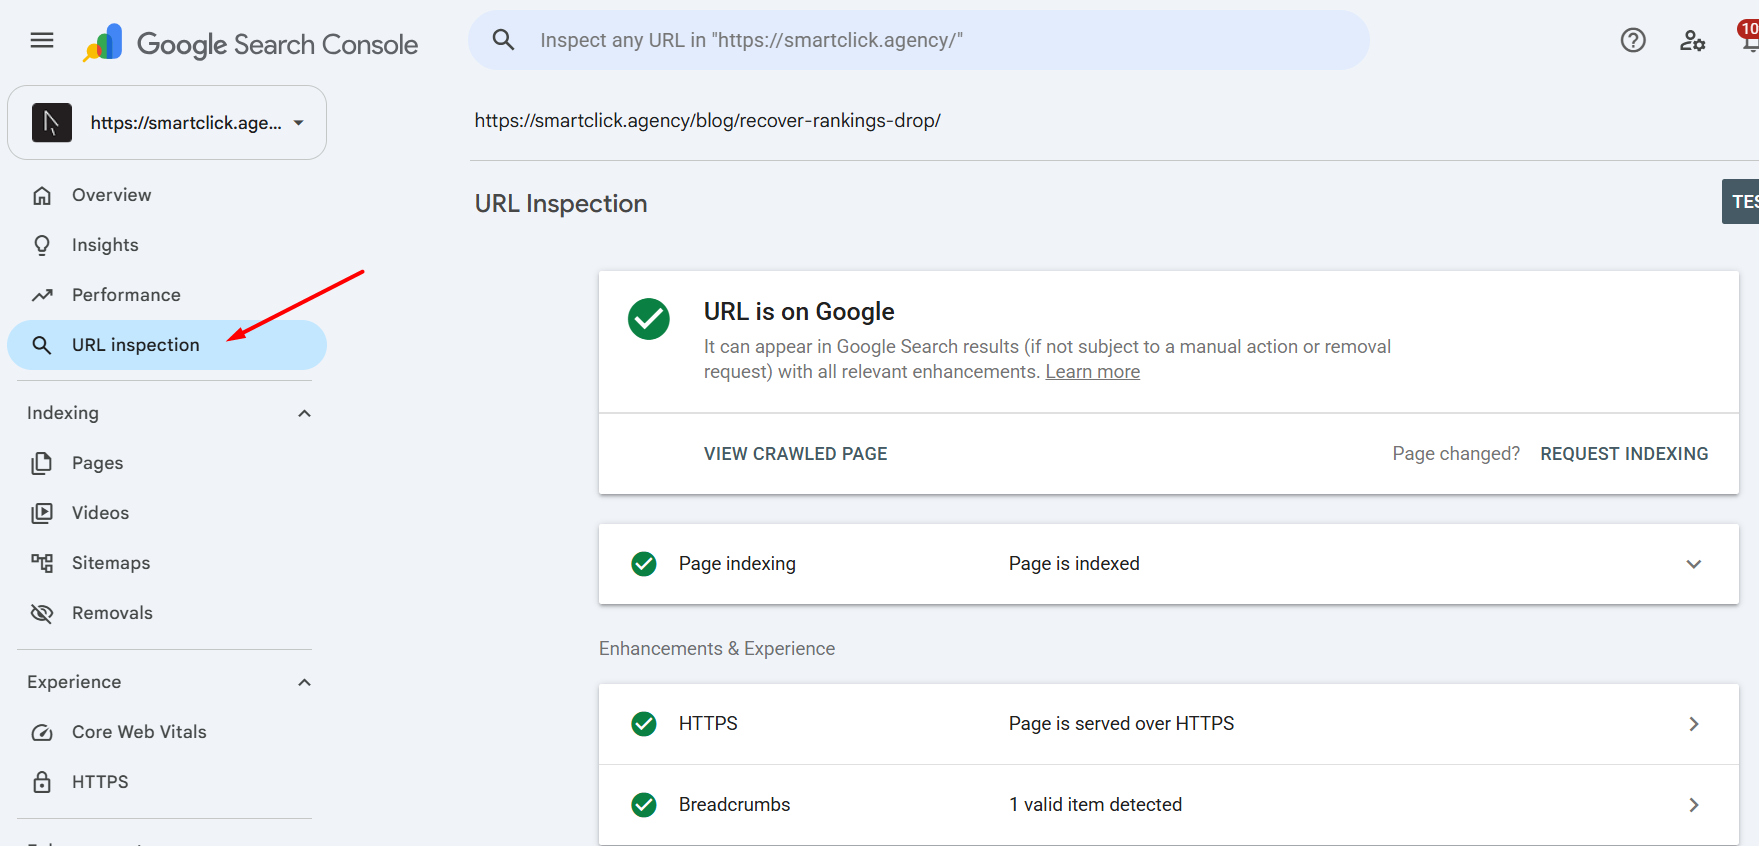Open the Sitemaps page
The image size is (1759, 846).
pyautogui.click(x=167, y=563)
